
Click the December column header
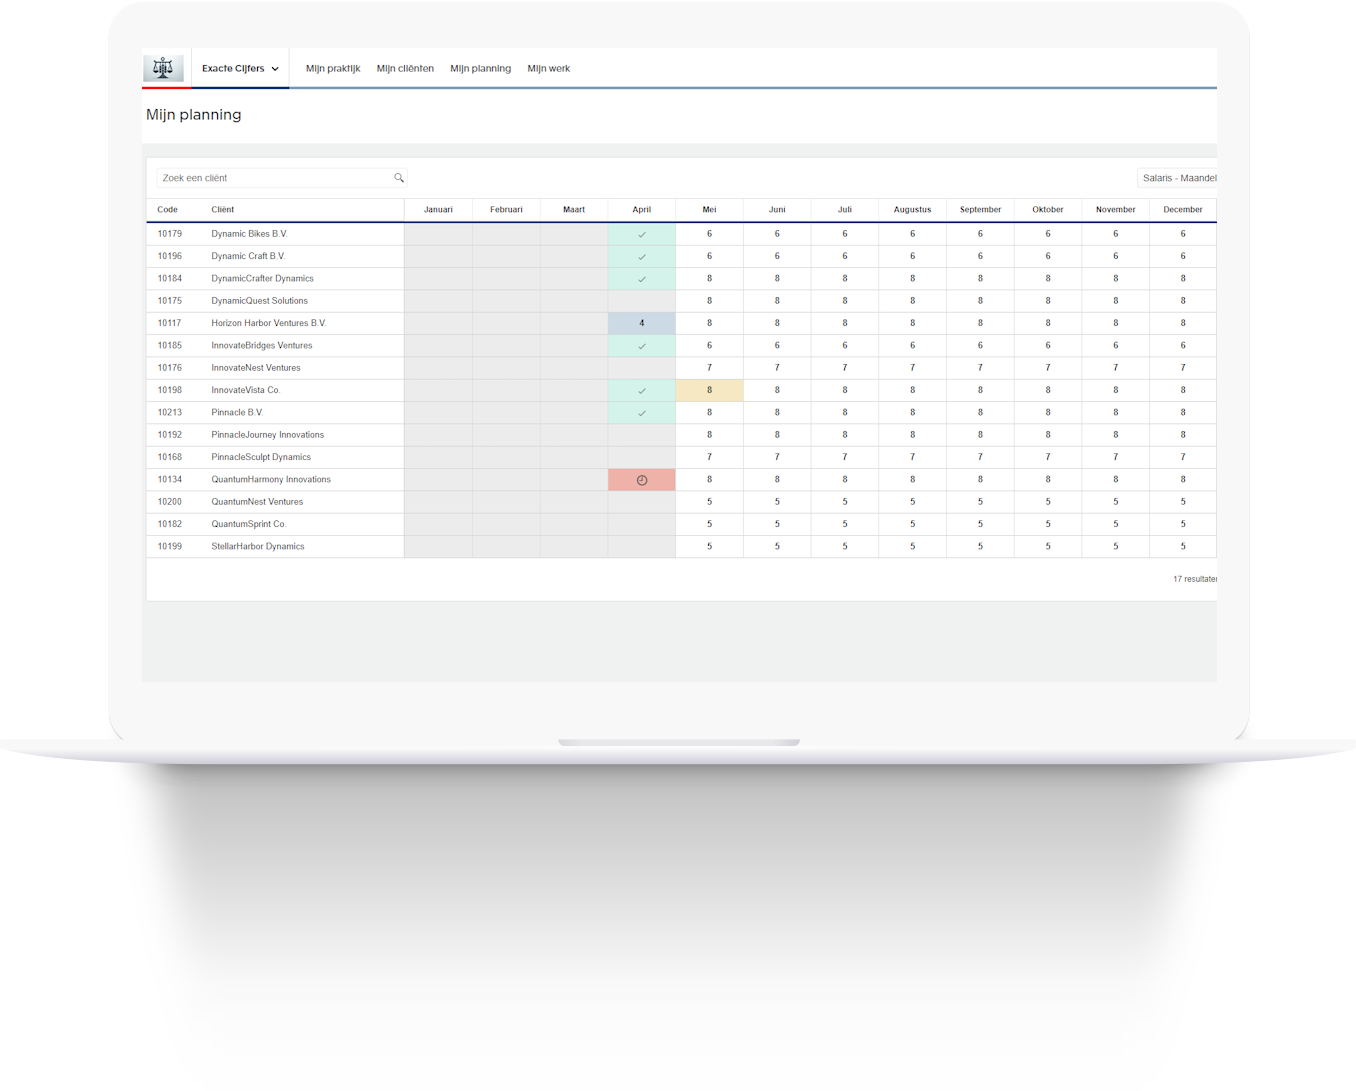click(1183, 210)
